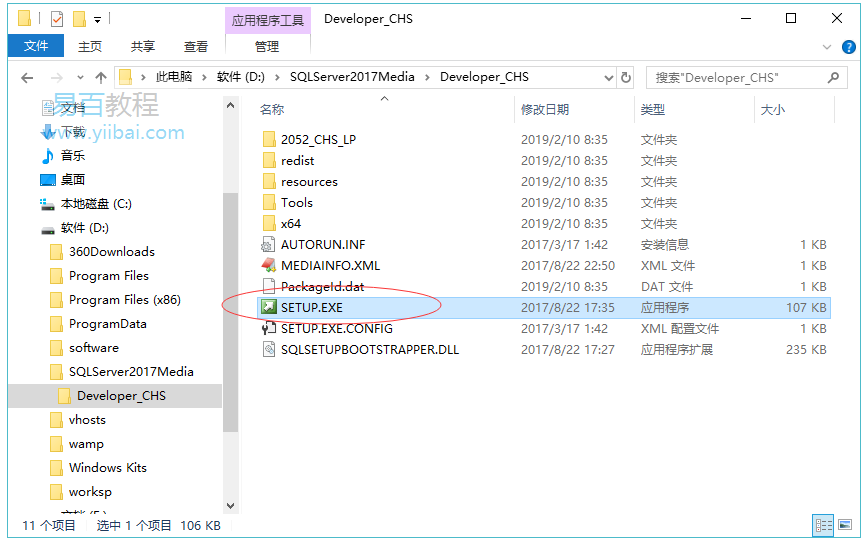Click the navigation pane scroll down arrow
Screen dimensions: 868x542
230,505
